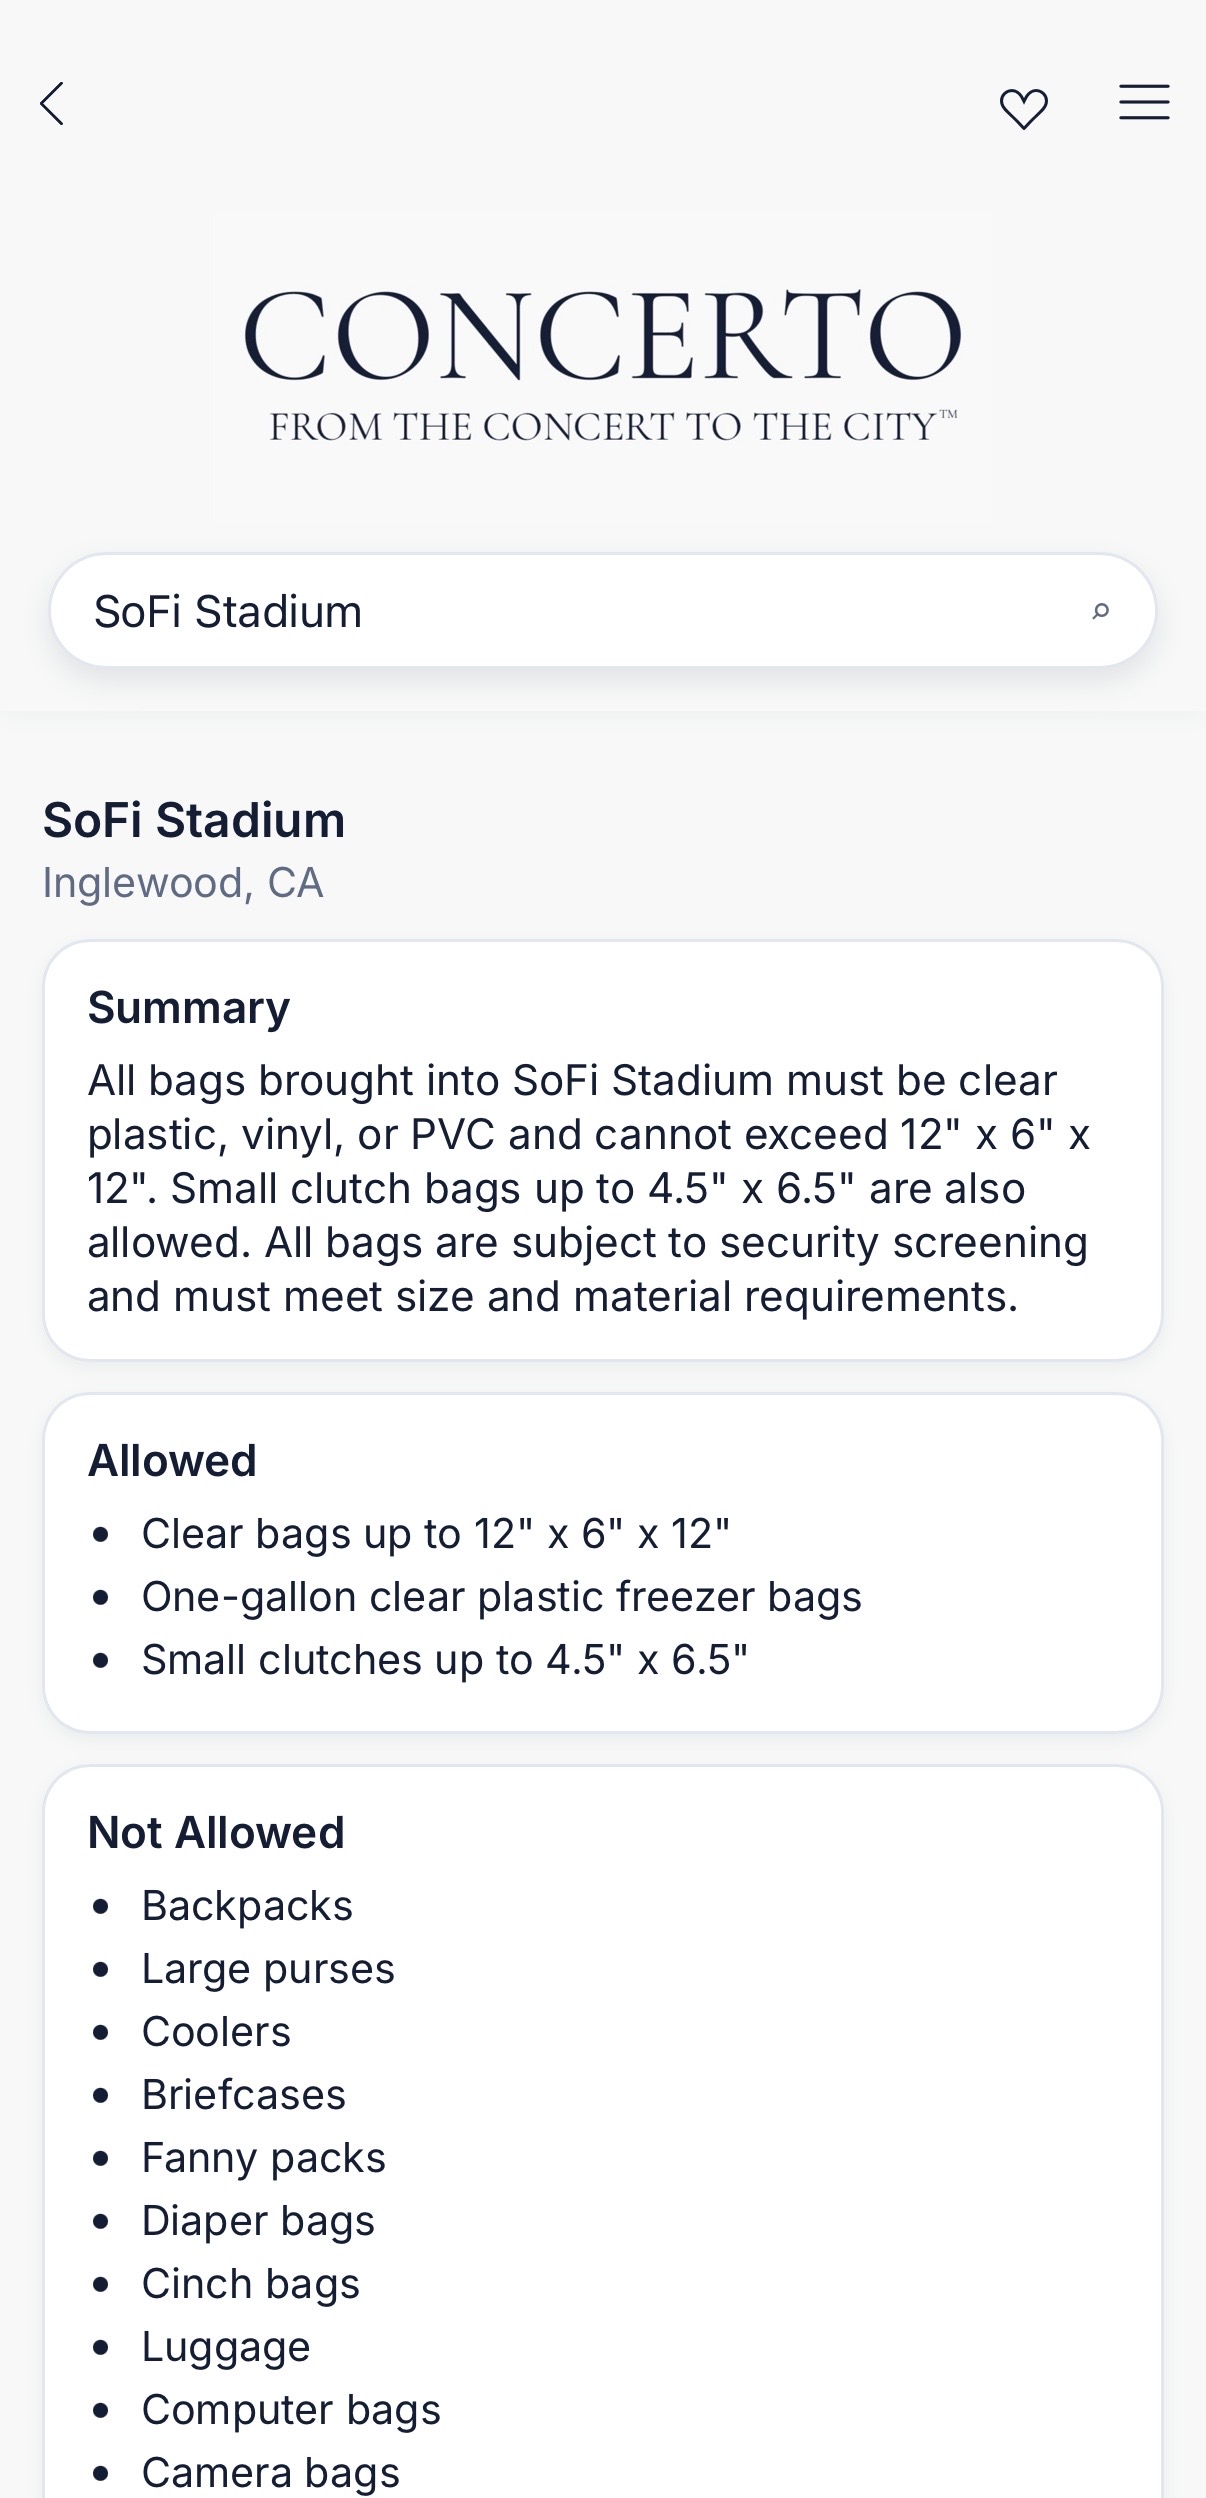Select the clear bags 12" x 6" x 12" item

[436, 1534]
